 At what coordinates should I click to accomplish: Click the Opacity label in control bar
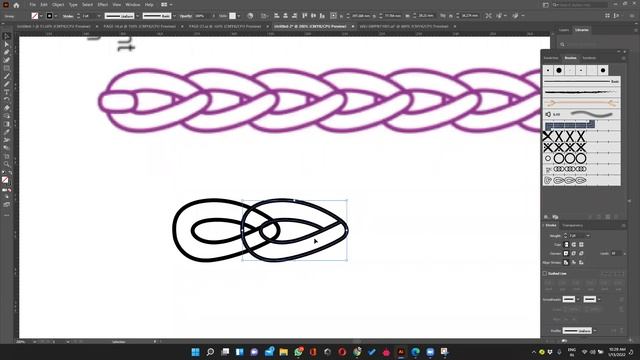pos(186,16)
